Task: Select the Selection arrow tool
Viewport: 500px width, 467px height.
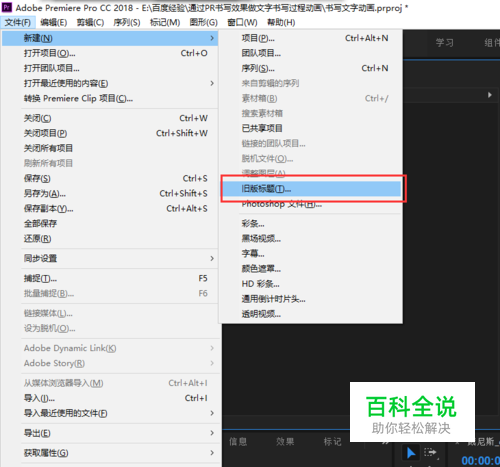Action: (411, 453)
